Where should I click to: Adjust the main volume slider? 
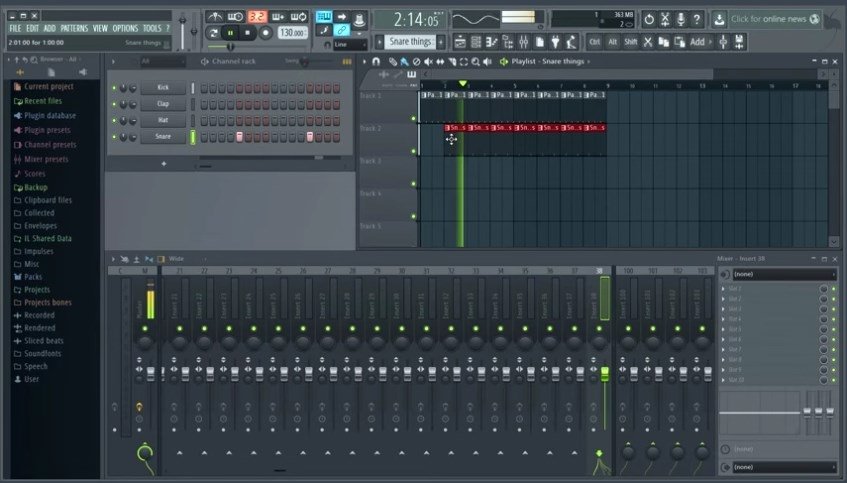[x=183, y=32]
